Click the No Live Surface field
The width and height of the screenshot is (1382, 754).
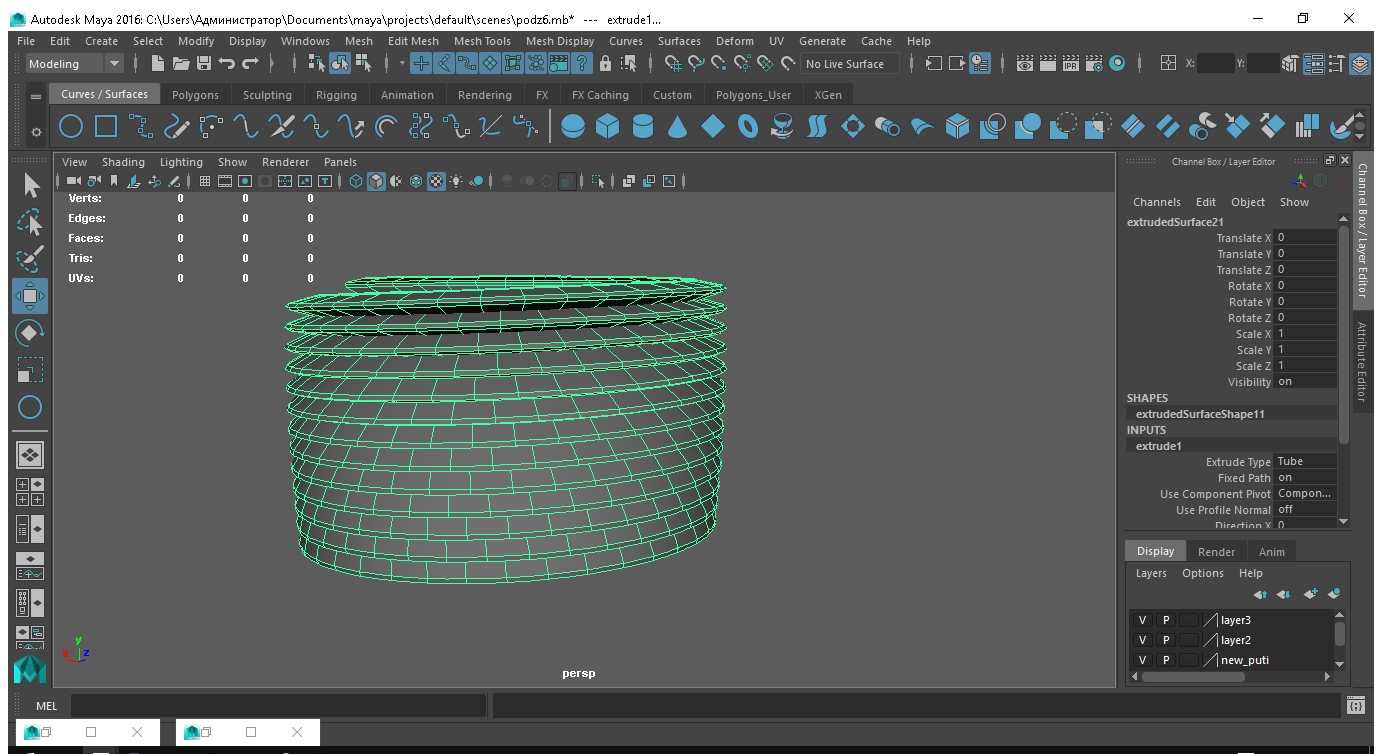(x=850, y=63)
